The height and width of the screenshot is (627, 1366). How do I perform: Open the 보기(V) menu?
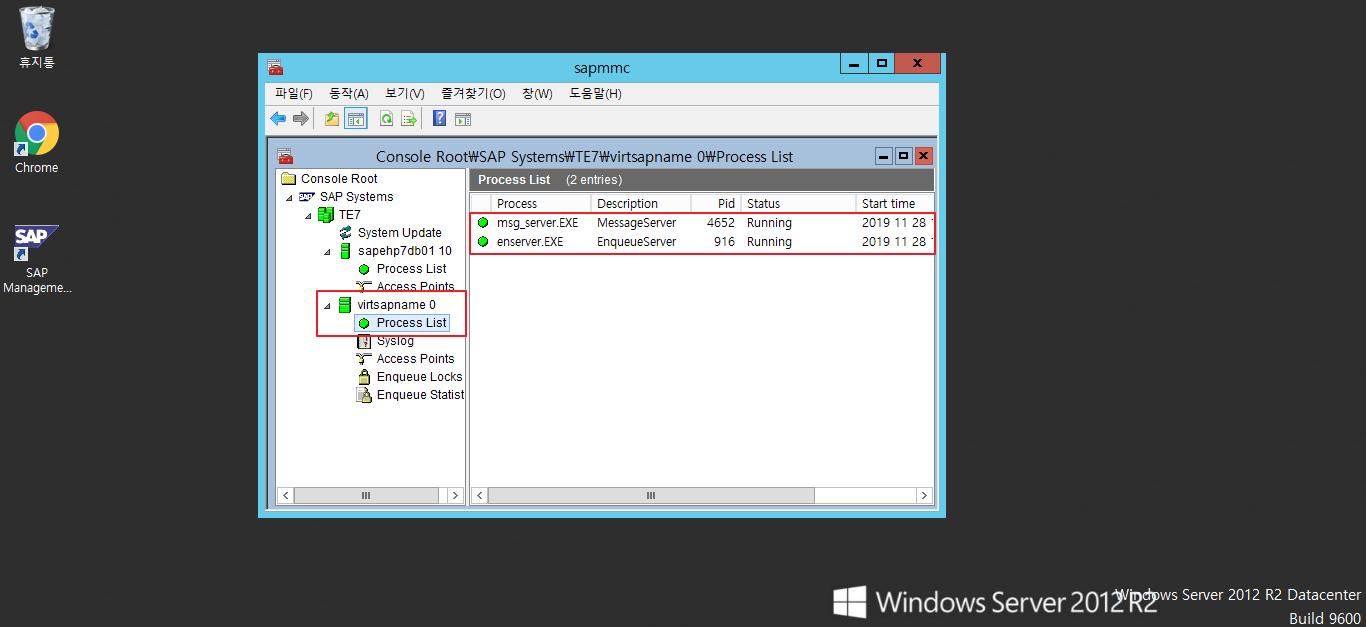tap(405, 94)
